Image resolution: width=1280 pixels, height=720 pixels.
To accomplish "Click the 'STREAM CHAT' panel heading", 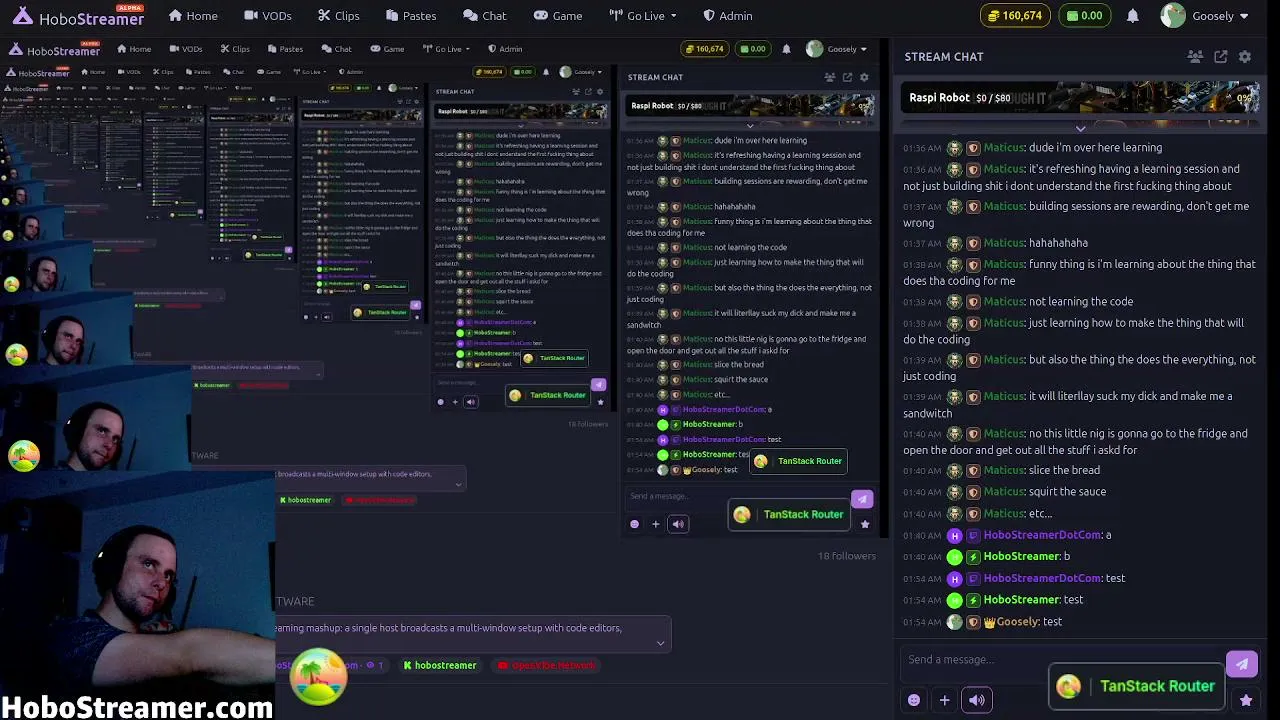I will coord(944,57).
